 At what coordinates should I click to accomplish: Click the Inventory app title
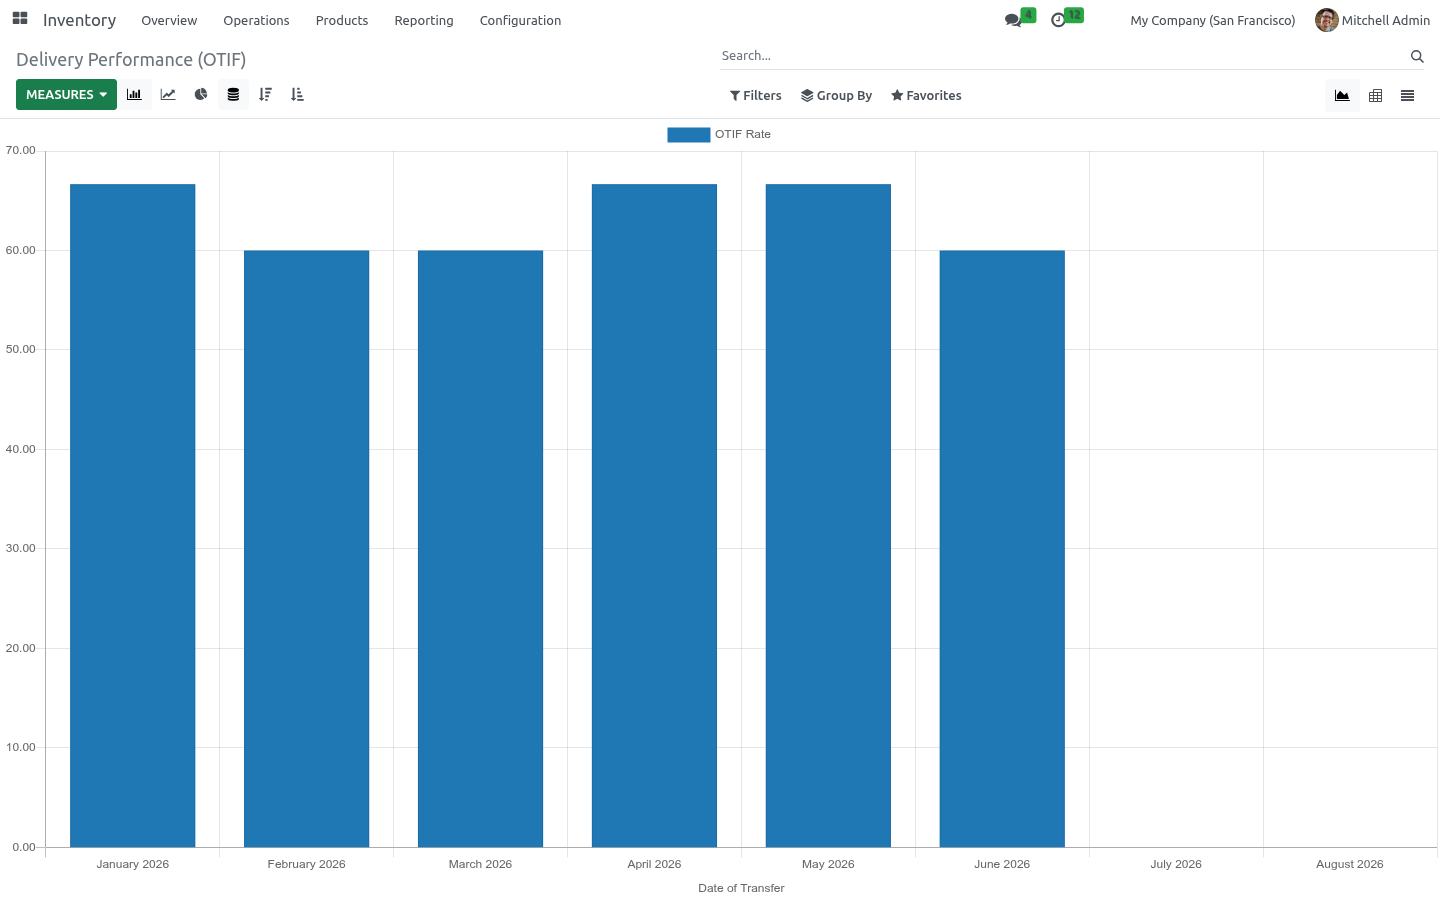pyautogui.click(x=80, y=20)
